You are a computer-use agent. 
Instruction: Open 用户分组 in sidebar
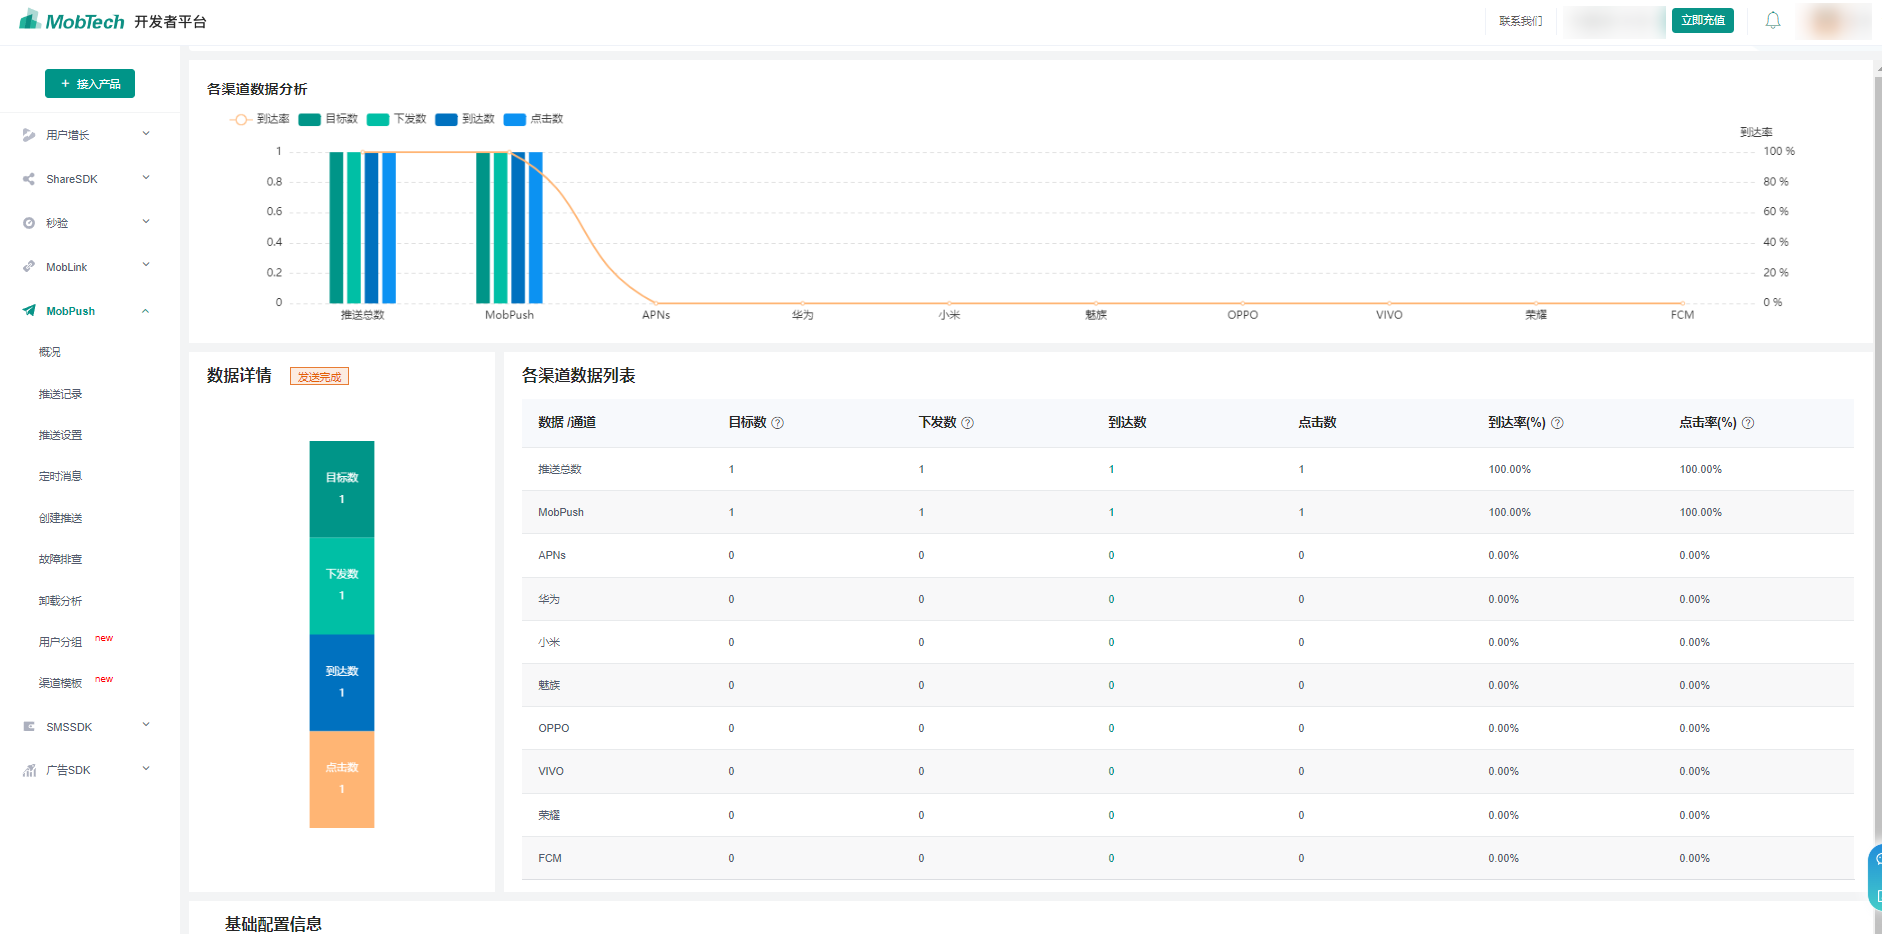(60, 642)
